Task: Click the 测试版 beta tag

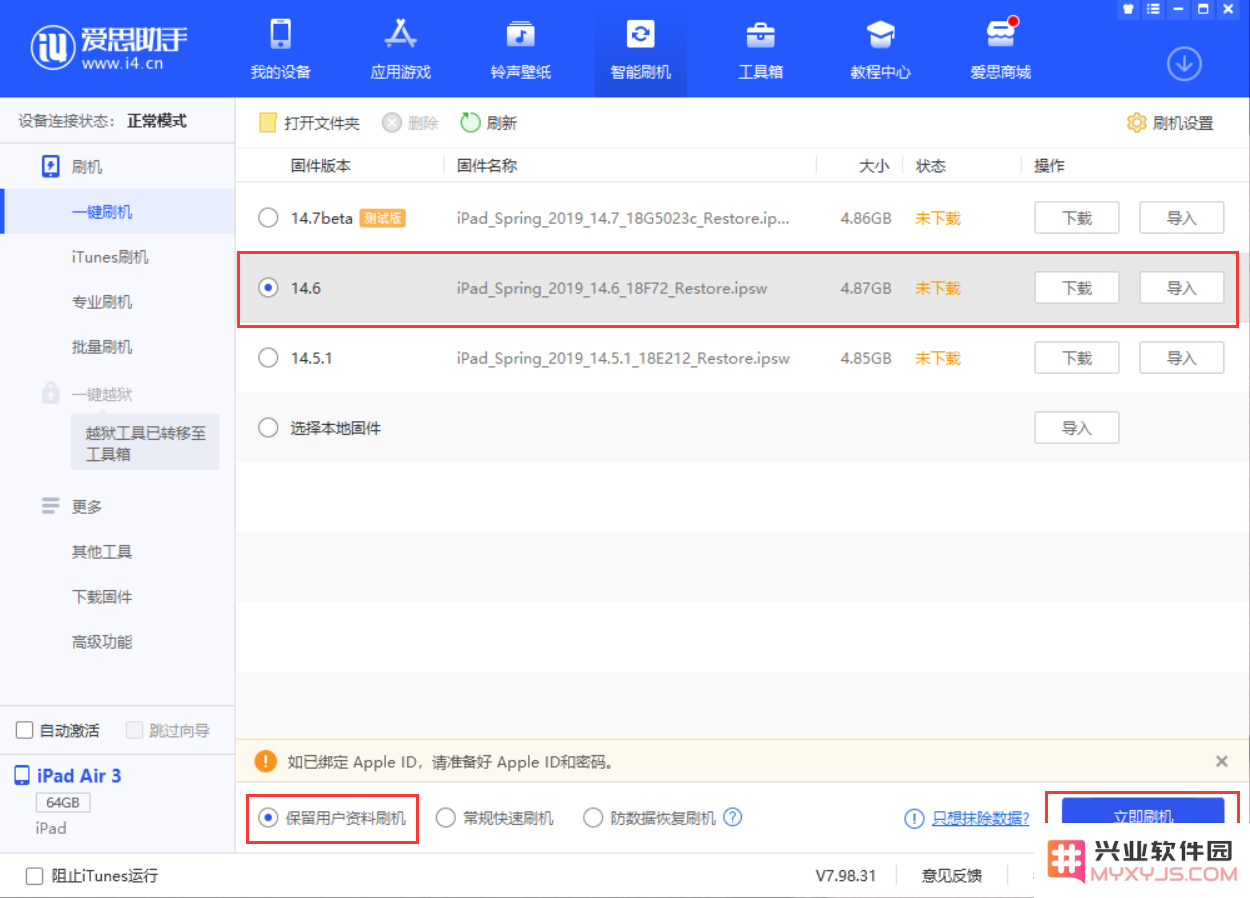Action: coord(382,218)
